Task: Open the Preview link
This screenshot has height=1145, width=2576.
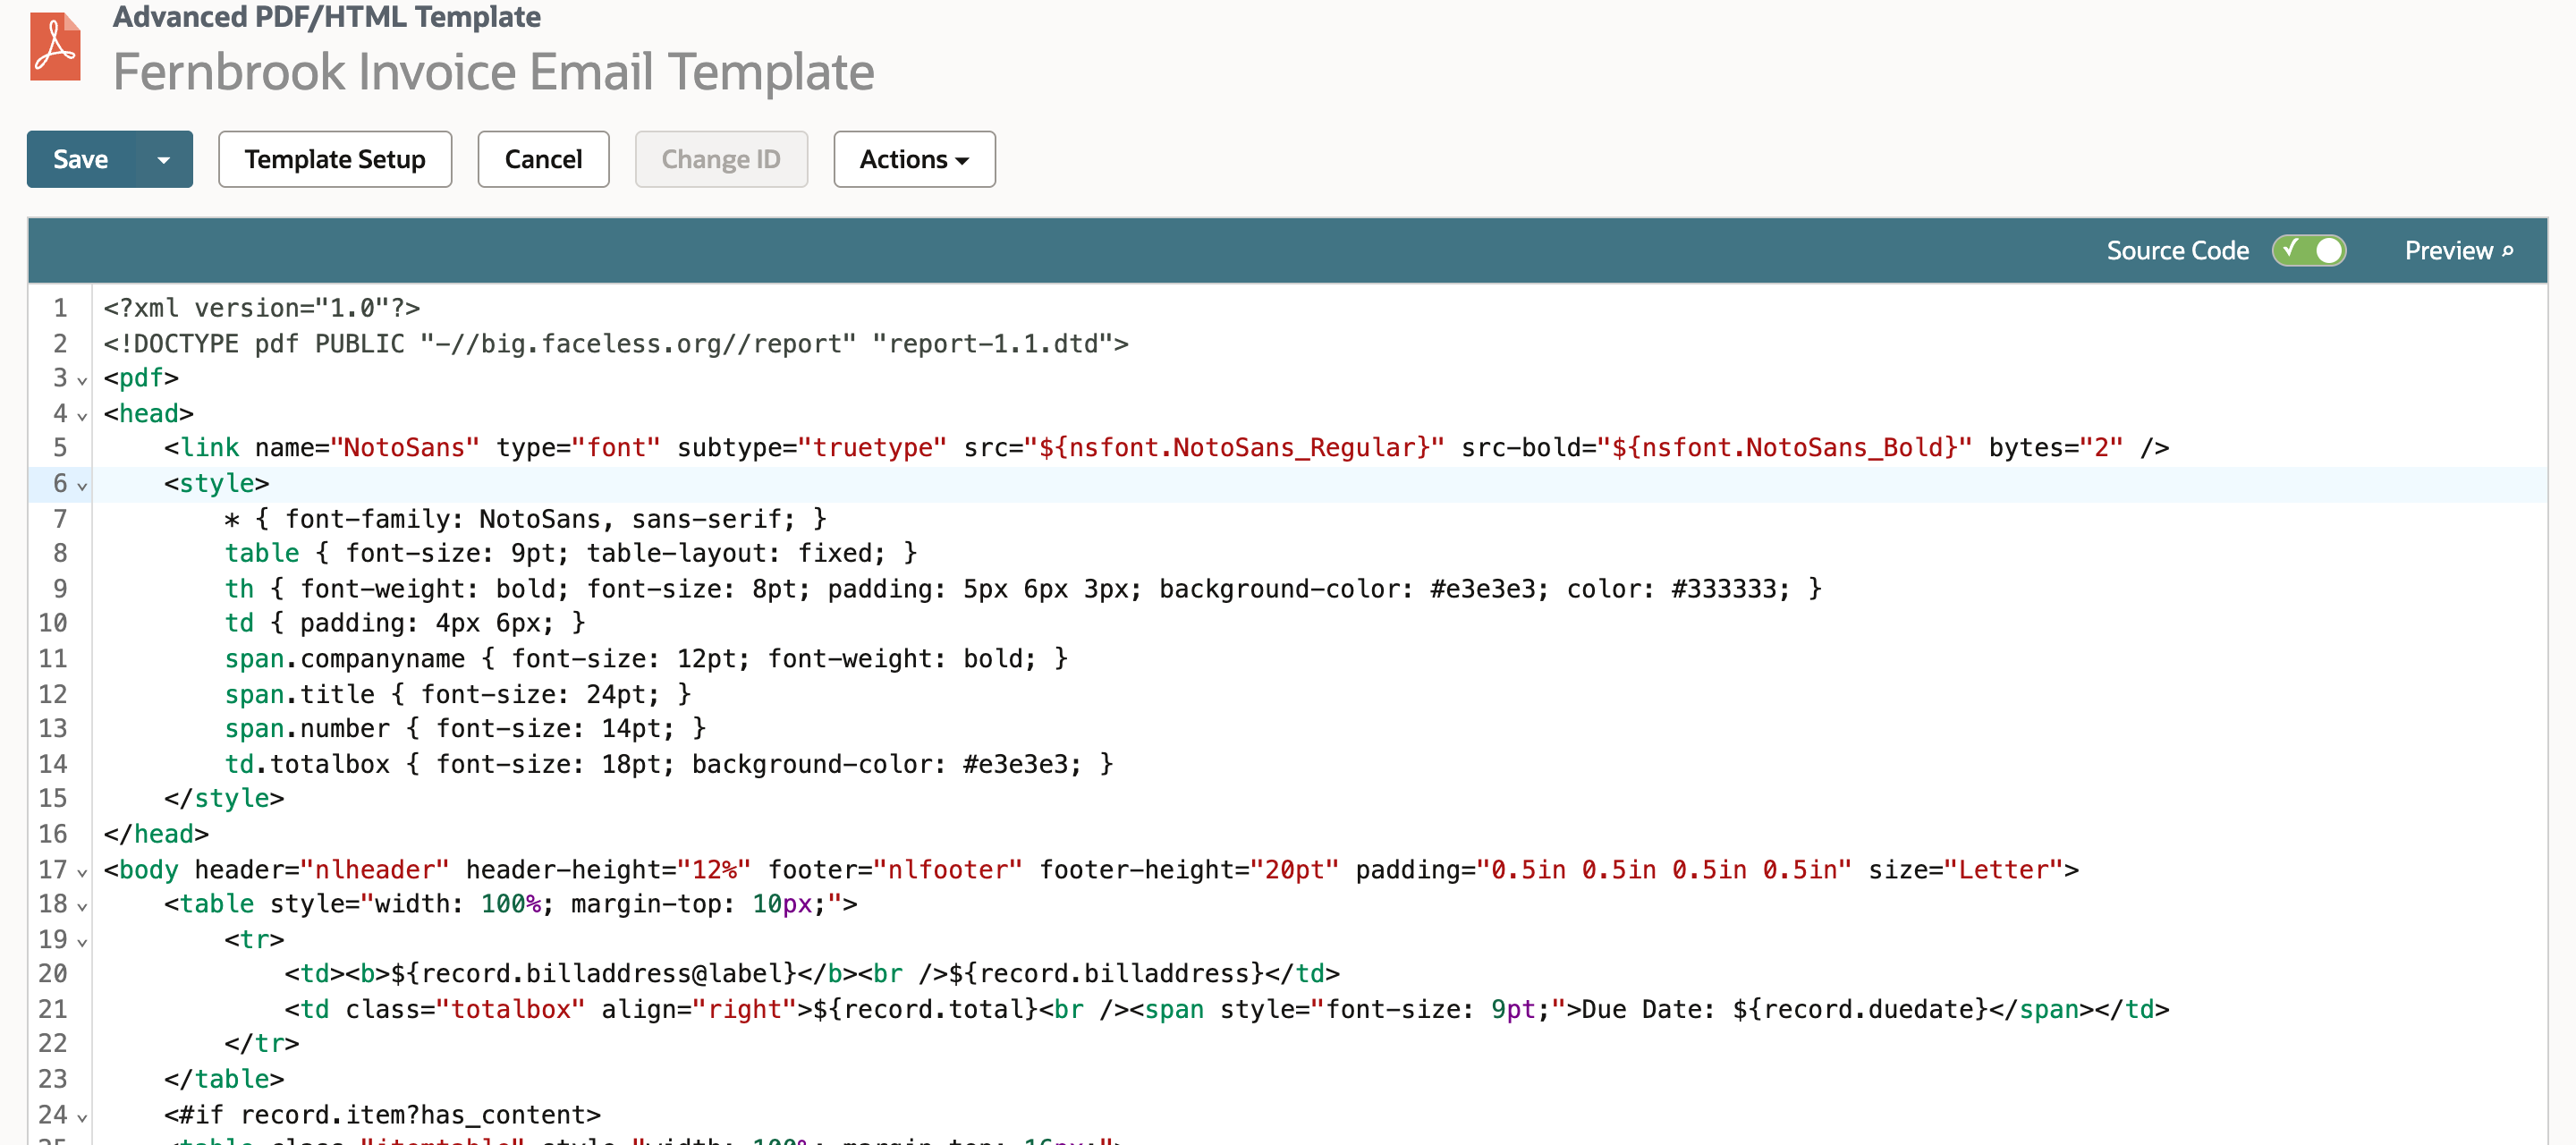Action: point(2458,250)
